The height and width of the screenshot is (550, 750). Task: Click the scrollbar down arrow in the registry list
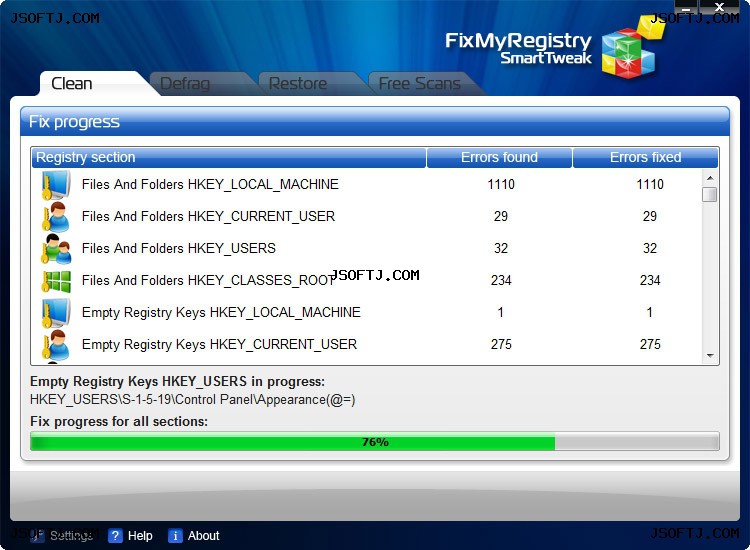pos(710,355)
